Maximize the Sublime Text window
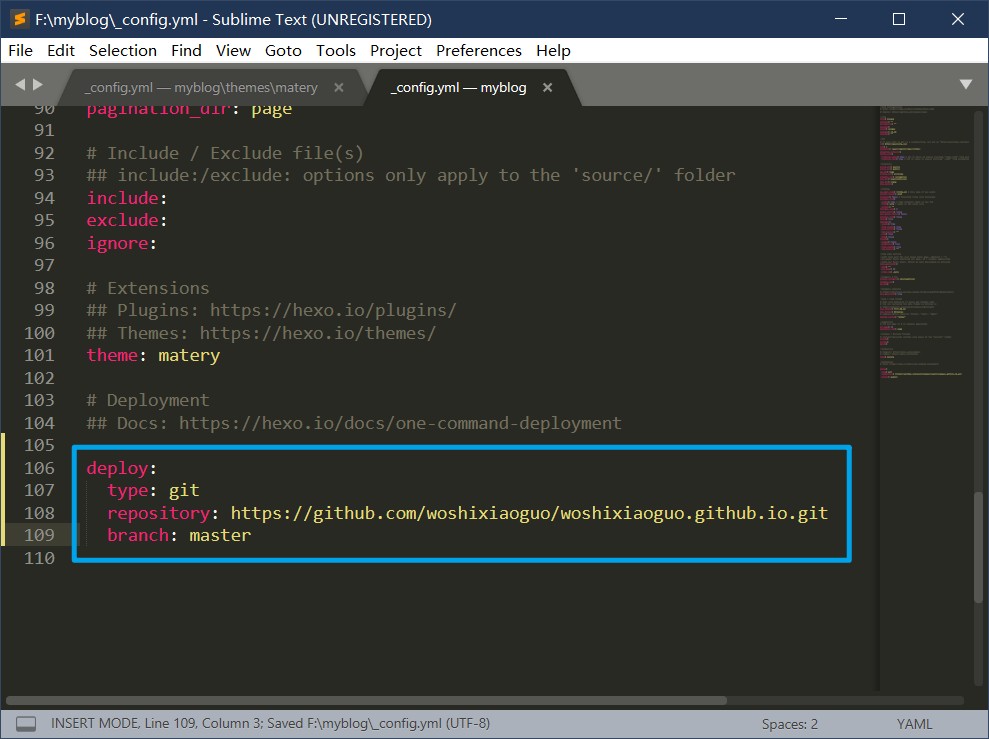Screen dimensions: 989x739 (x=899, y=19)
